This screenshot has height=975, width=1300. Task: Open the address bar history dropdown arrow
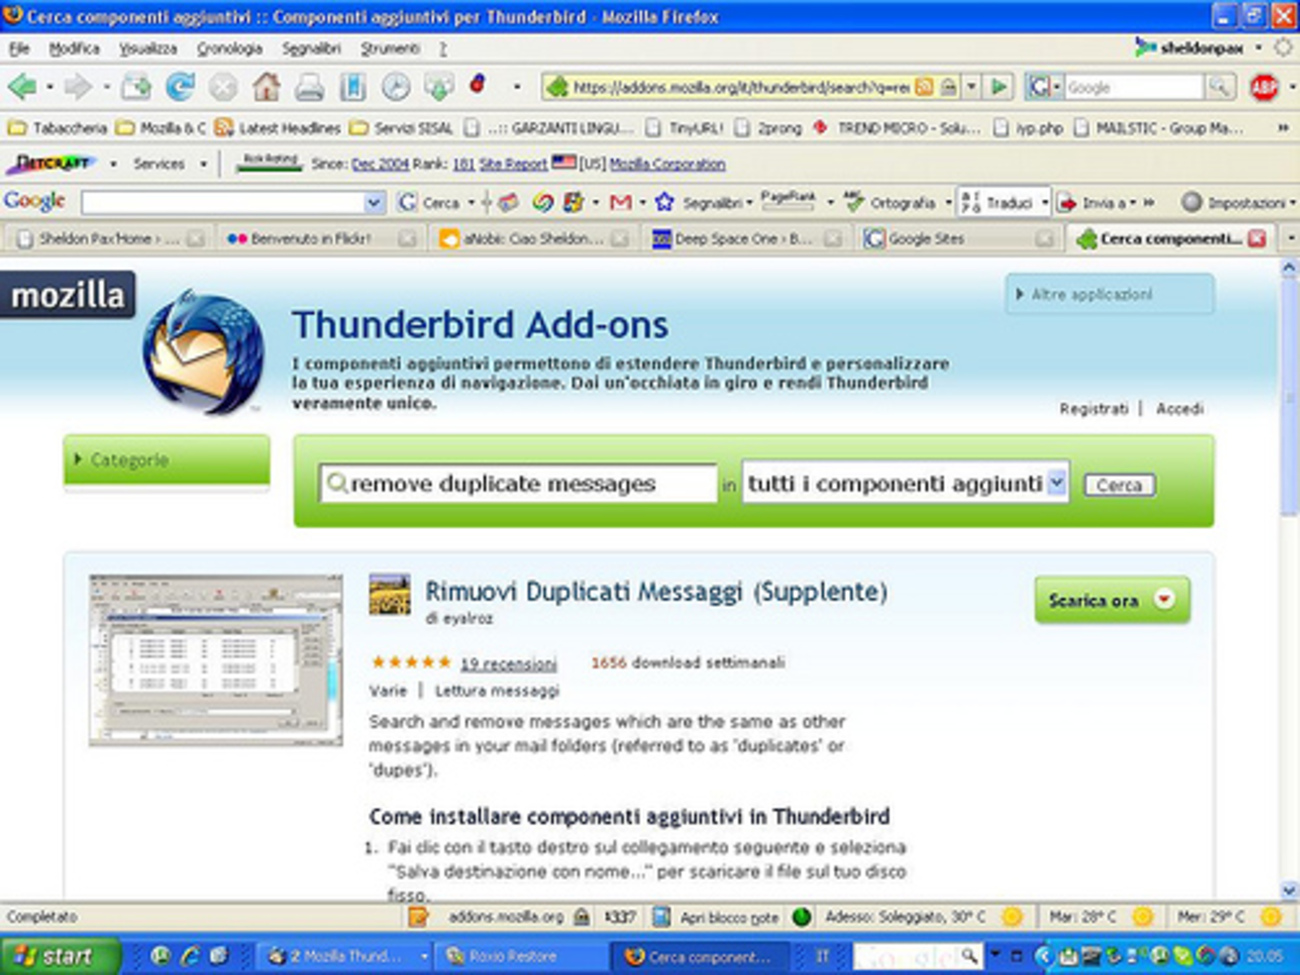(x=971, y=88)
